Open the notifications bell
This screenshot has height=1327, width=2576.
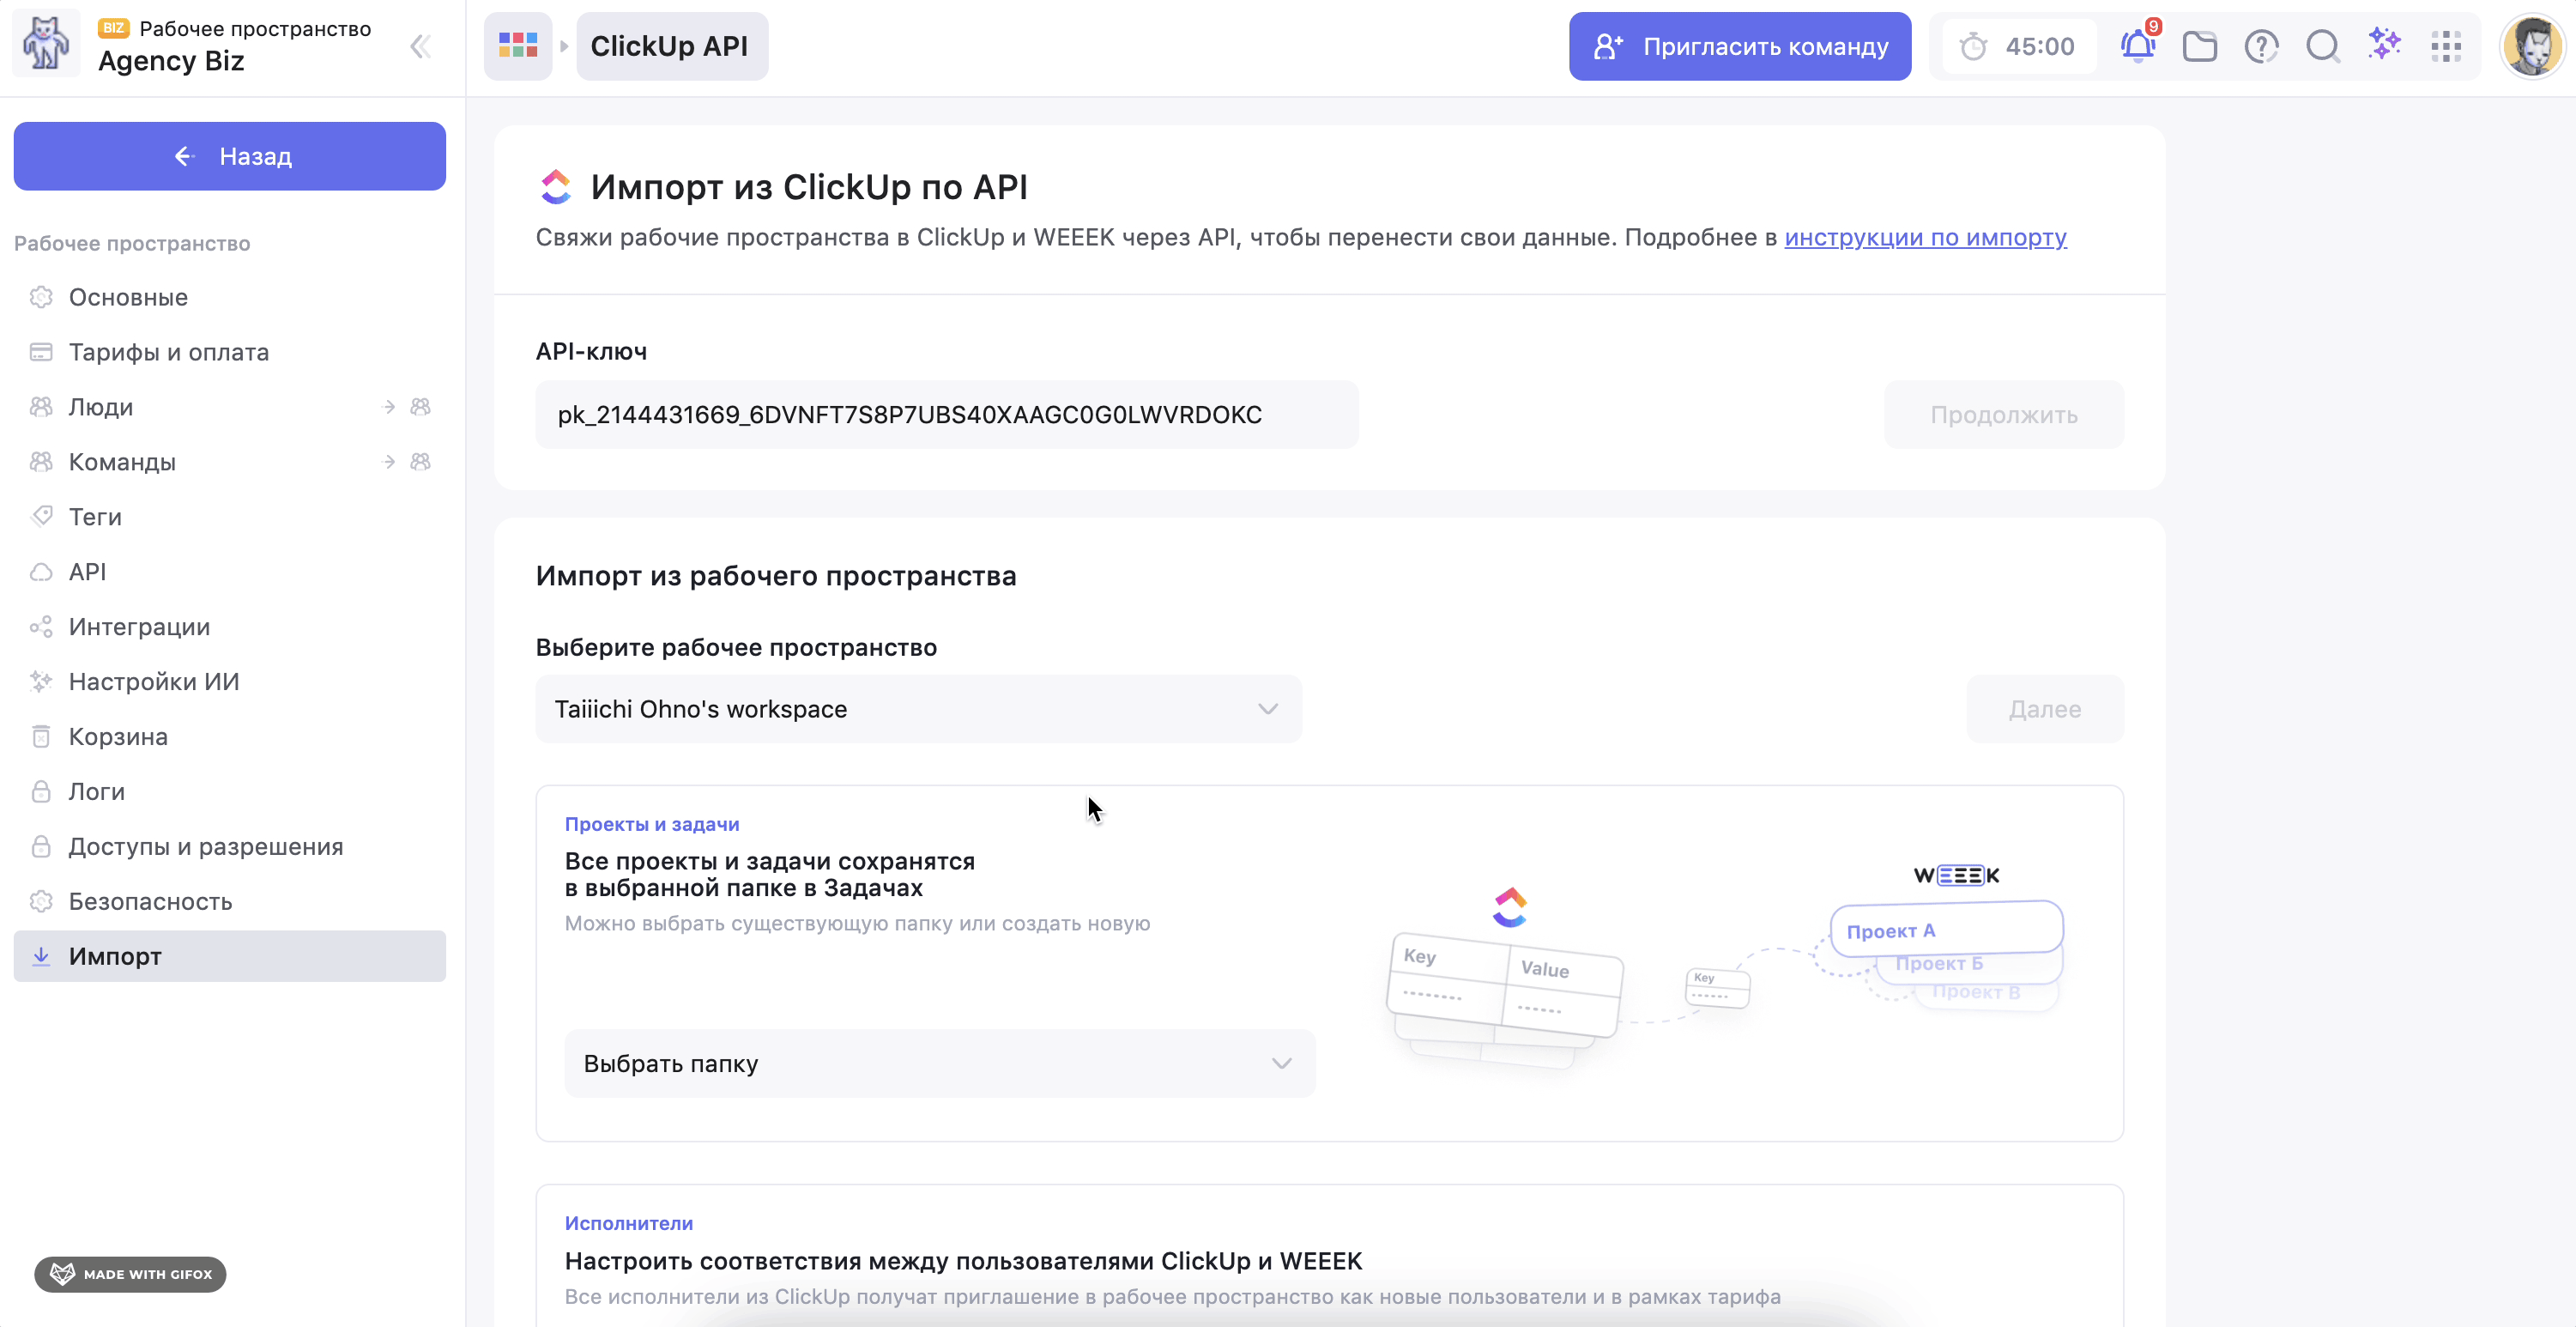click(2137, 46)
